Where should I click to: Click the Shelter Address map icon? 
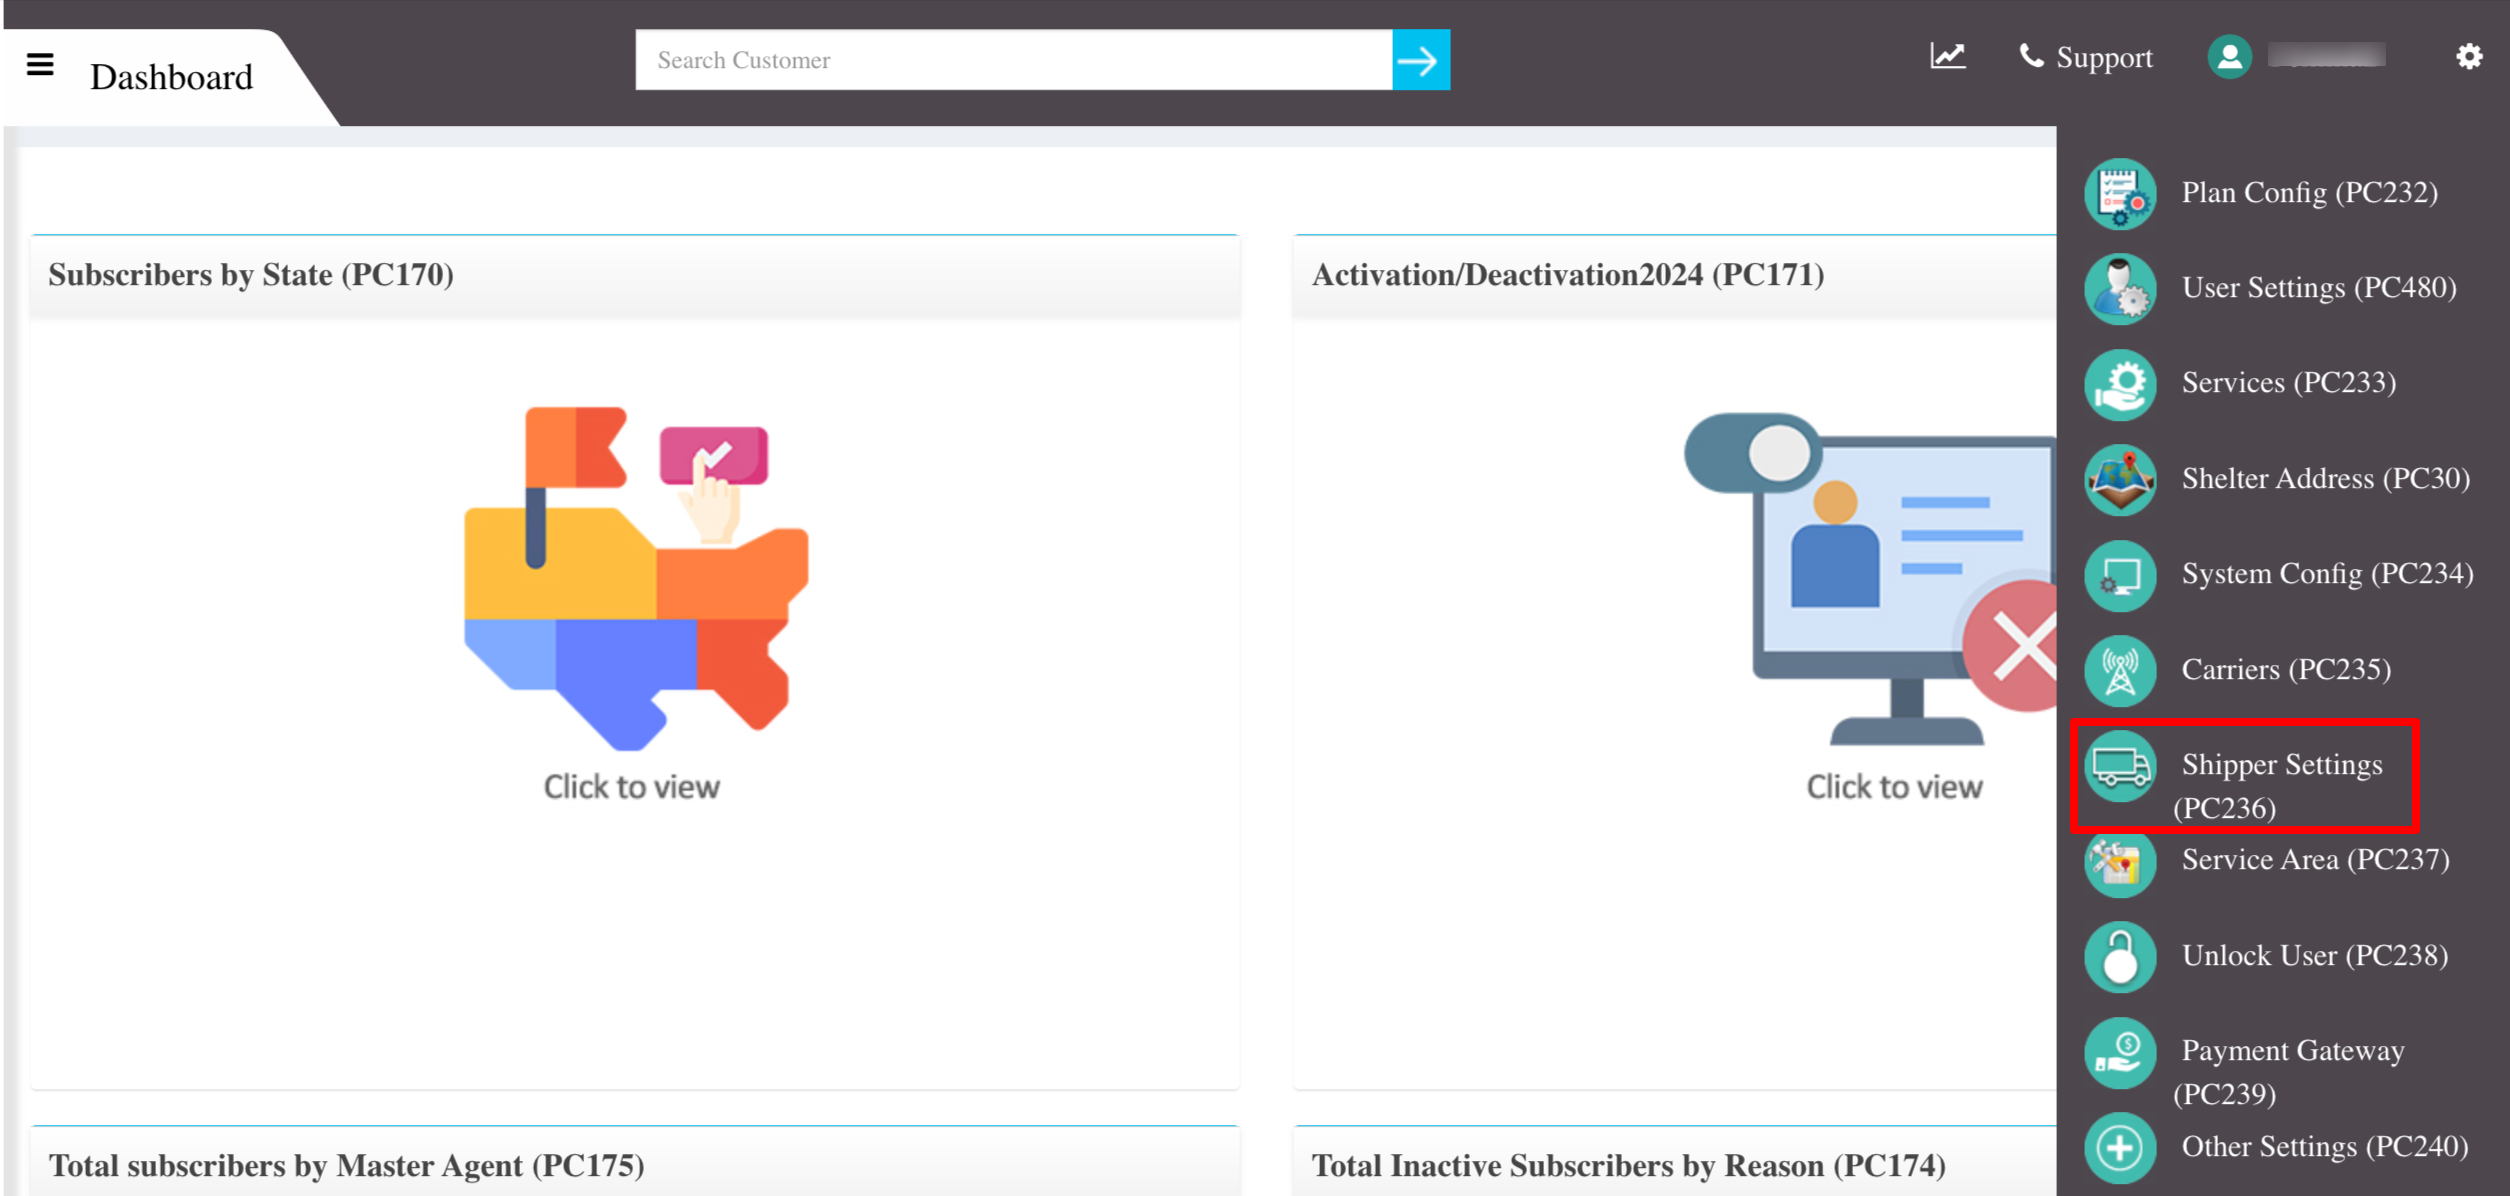[2120, 479]
